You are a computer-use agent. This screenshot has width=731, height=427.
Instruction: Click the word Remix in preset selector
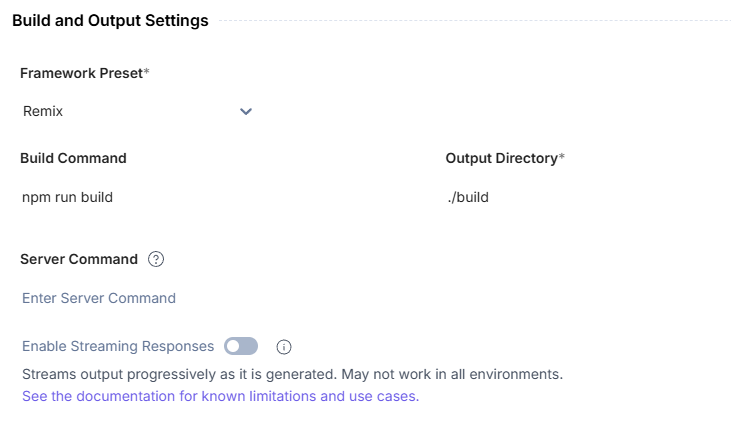coord(43,111)
